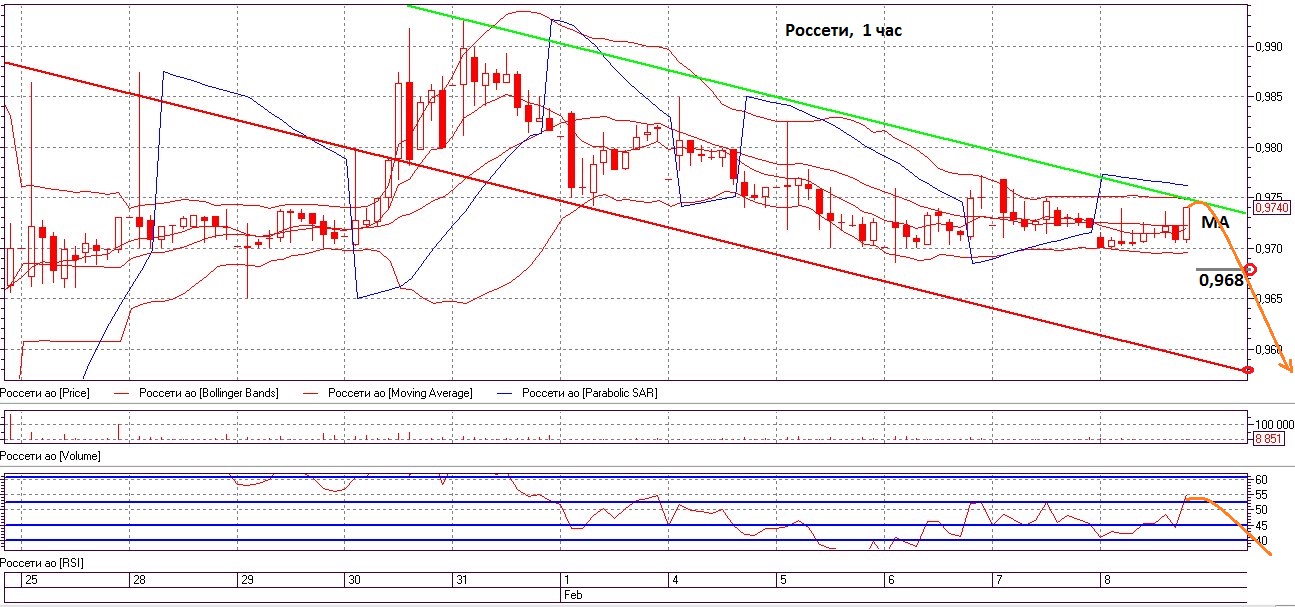Click the date axis label 30
Screen dimensions: 1295x607
click(355, 580)
